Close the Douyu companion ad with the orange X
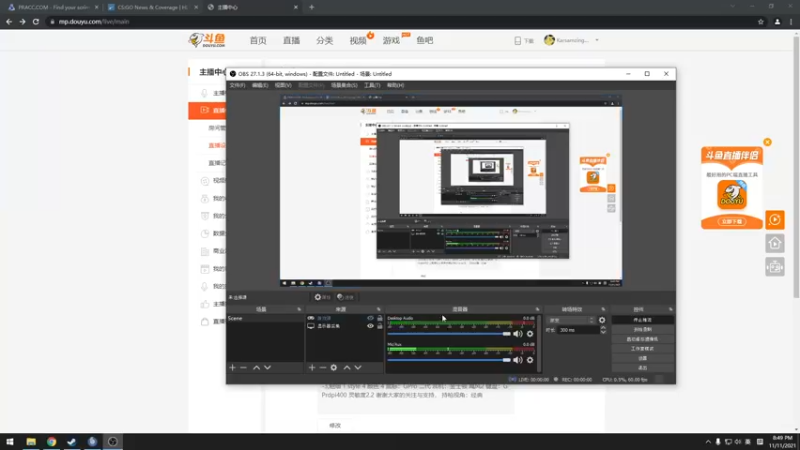Viewport: 800px width, 450px height. click(x=767, y=142)
